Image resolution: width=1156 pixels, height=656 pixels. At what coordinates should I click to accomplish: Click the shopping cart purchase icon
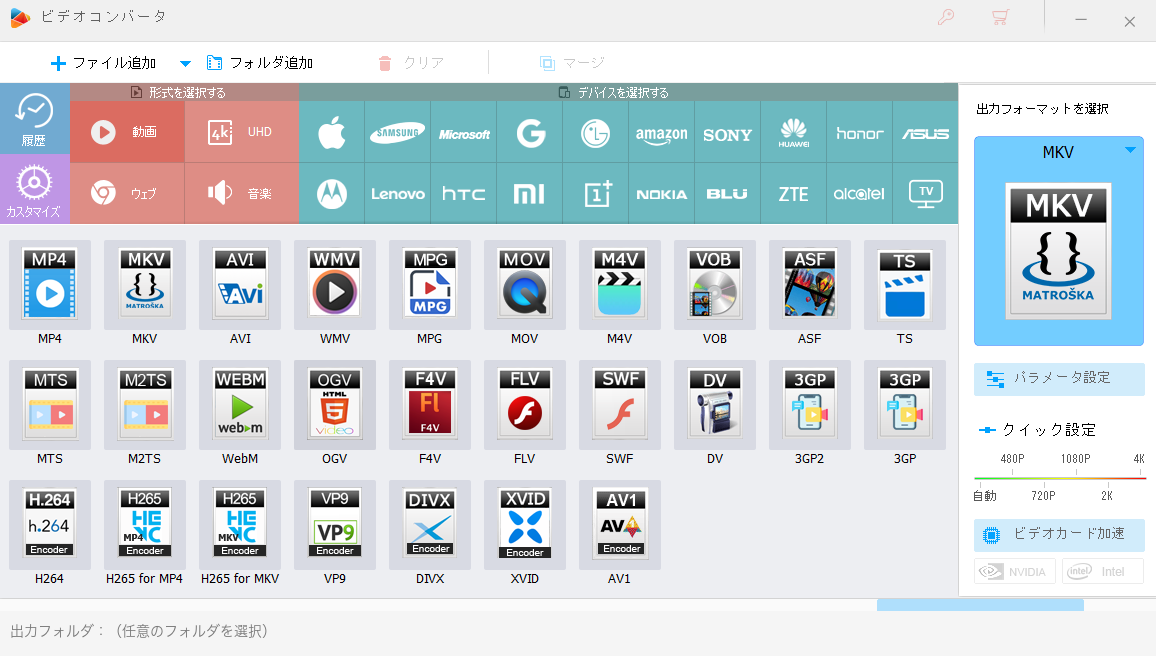pos(1000,18)
